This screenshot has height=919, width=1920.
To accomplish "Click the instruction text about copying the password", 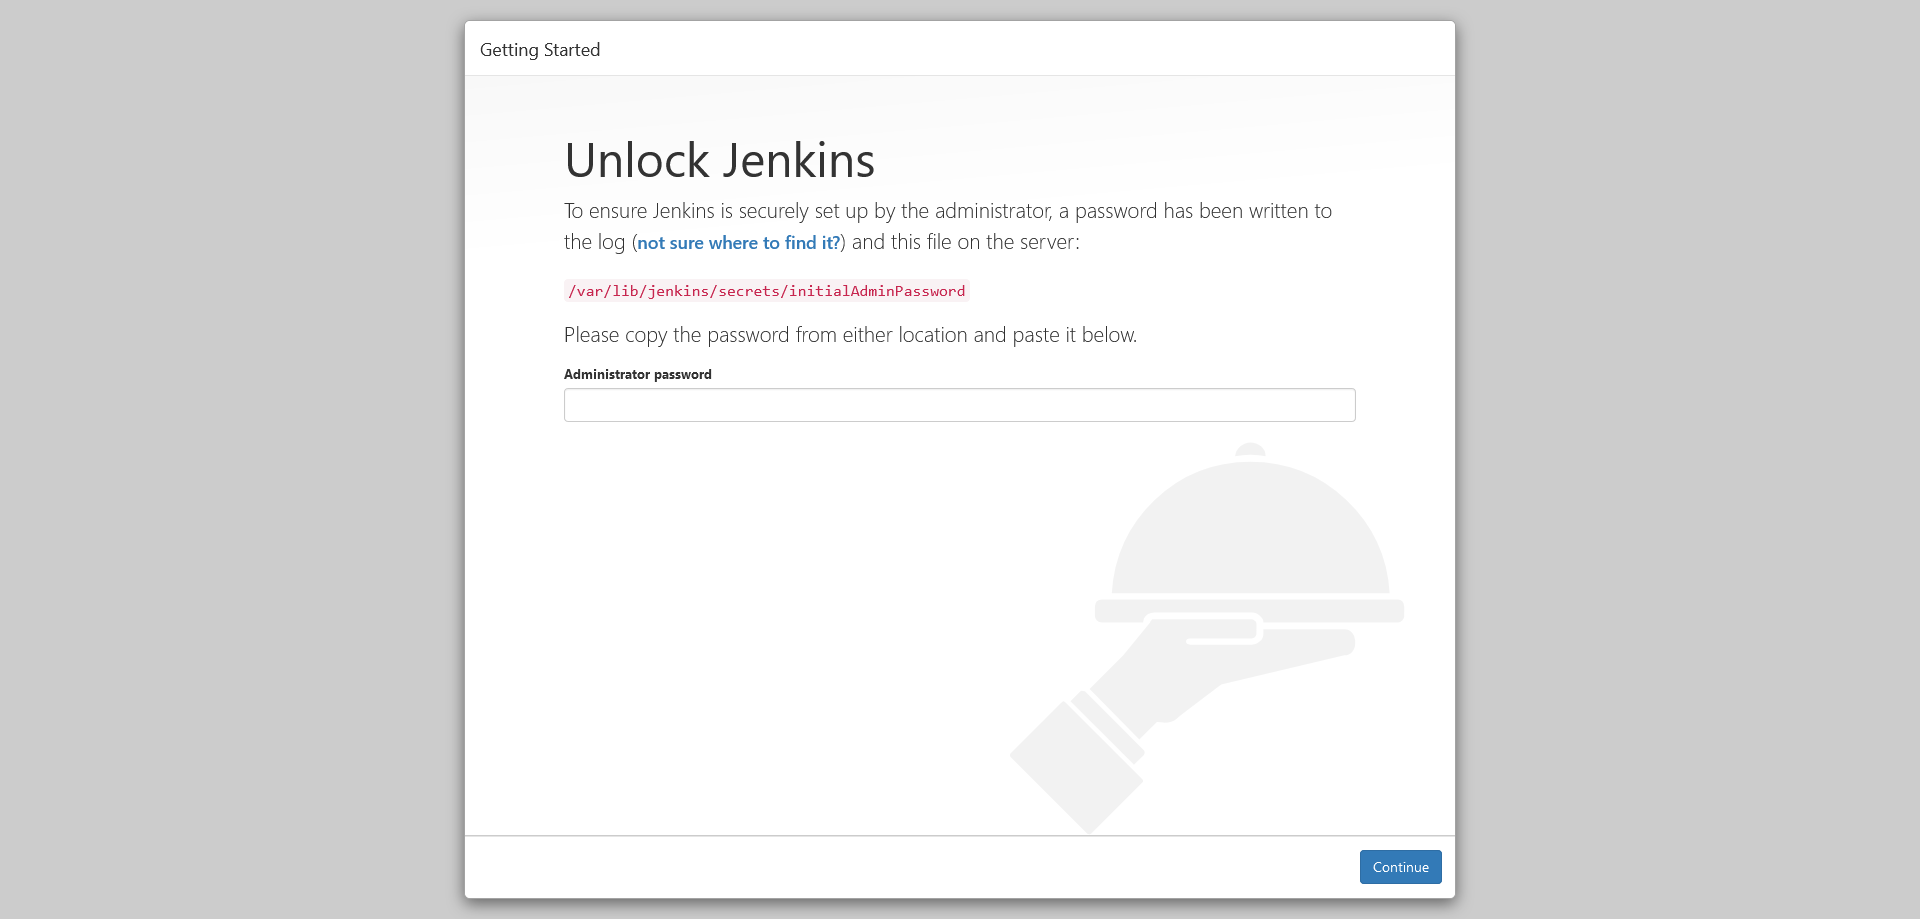I will click(850, 334).
